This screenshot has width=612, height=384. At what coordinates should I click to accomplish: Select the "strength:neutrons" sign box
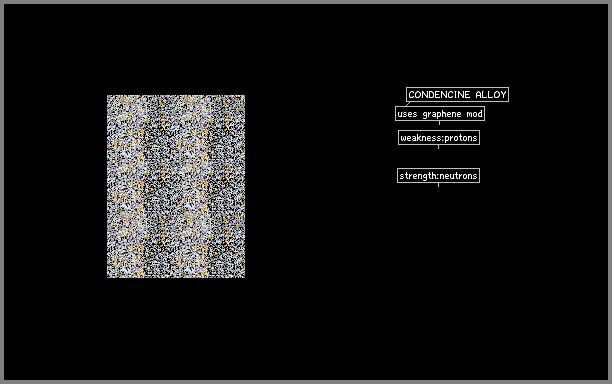438,176
